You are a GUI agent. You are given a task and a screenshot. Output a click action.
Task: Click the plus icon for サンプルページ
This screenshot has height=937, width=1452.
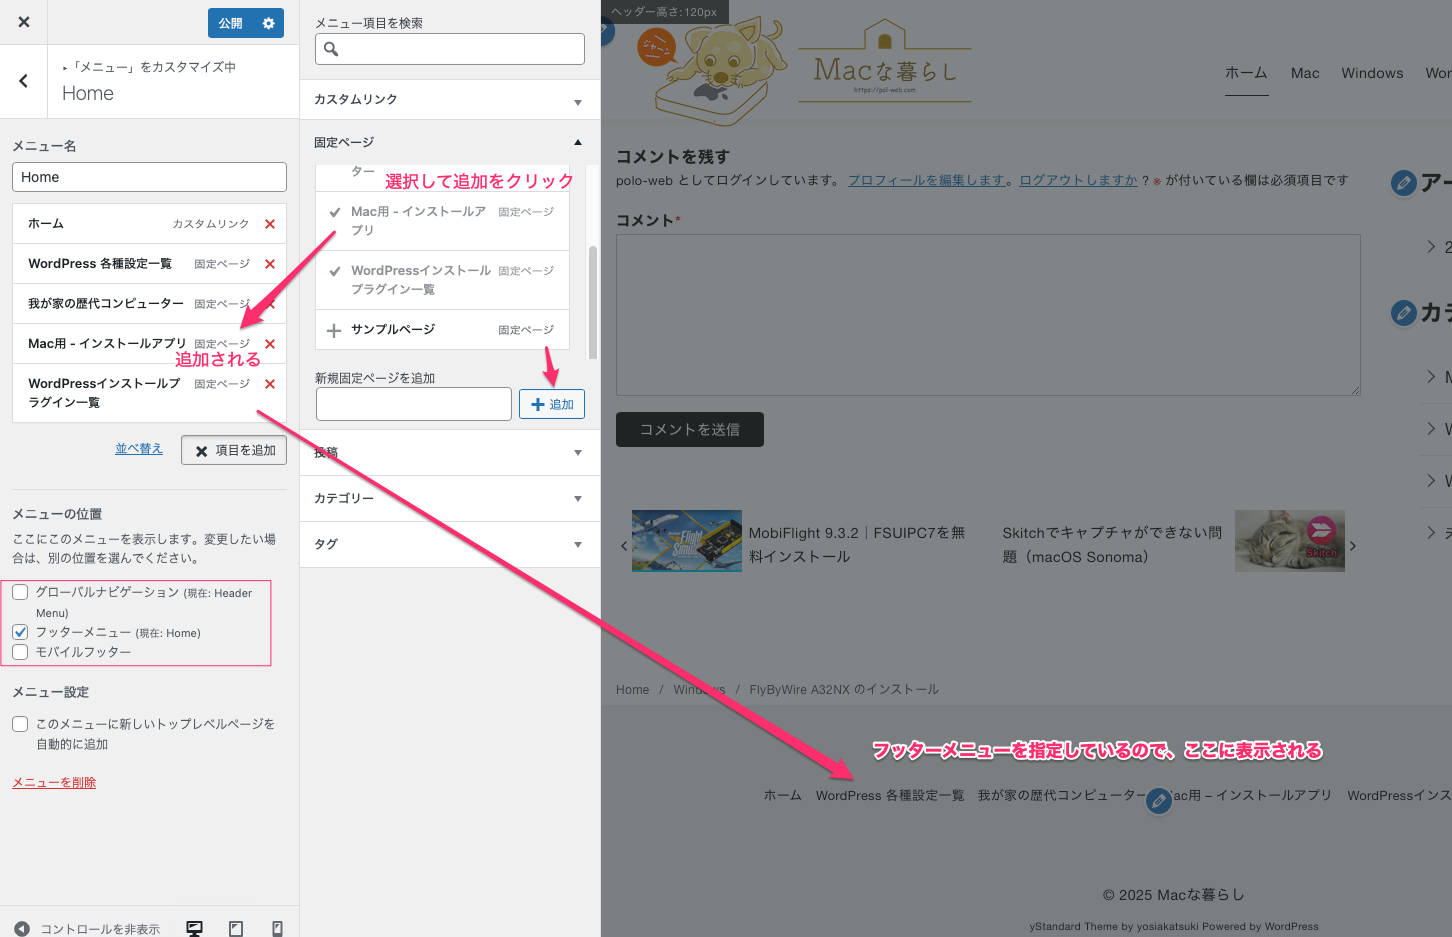(334, 330)
